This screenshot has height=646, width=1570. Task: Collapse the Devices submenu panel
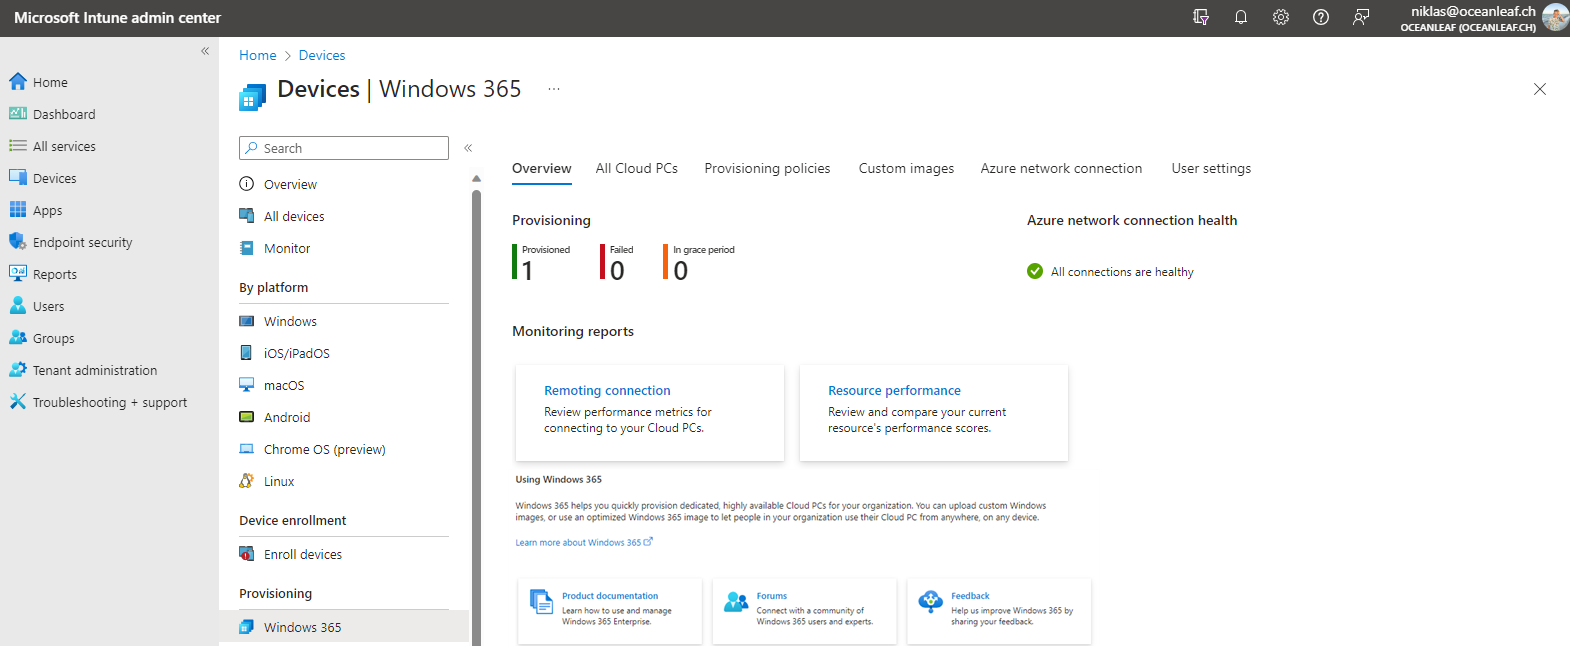(468, 148)
